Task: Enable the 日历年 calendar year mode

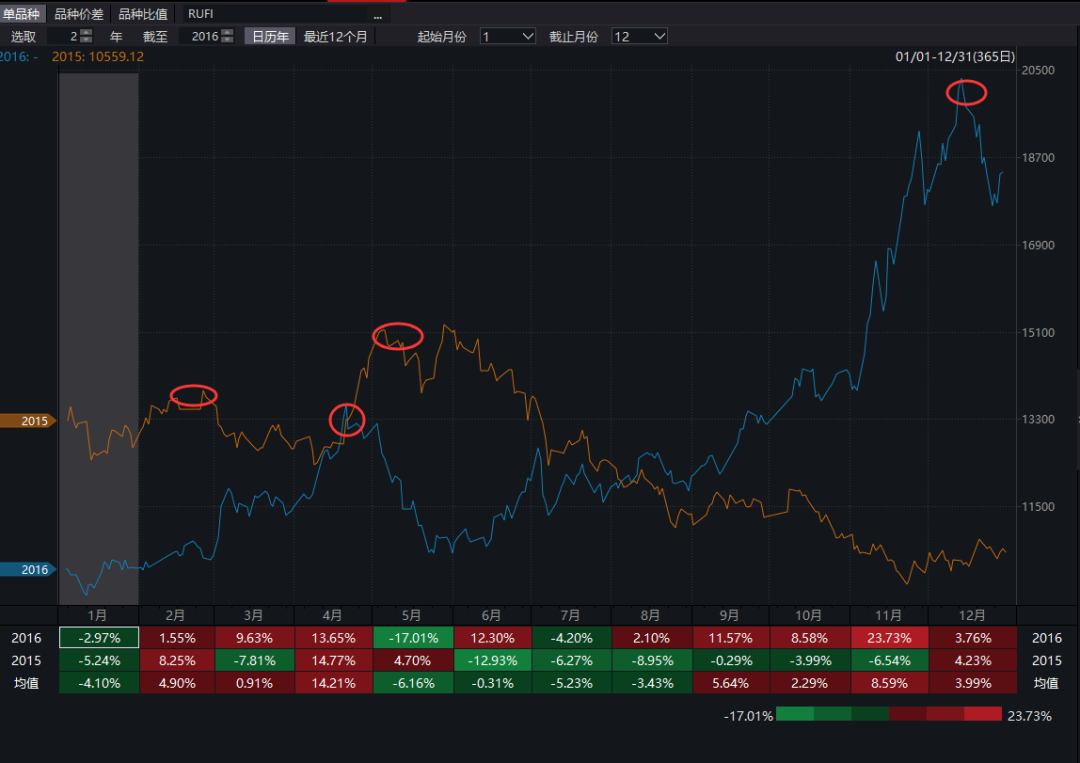Action: coord(270,36)
